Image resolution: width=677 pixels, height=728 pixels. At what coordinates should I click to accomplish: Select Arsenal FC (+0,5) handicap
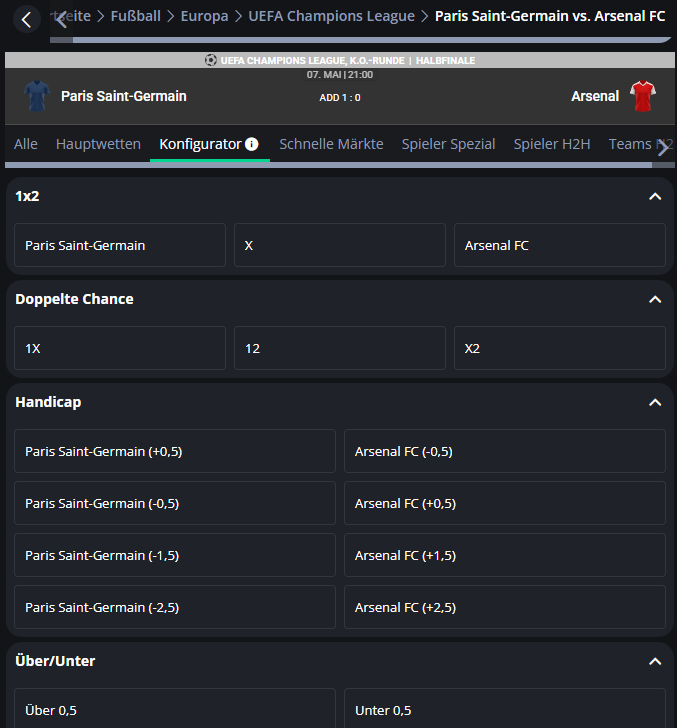[x=505, y=503]
